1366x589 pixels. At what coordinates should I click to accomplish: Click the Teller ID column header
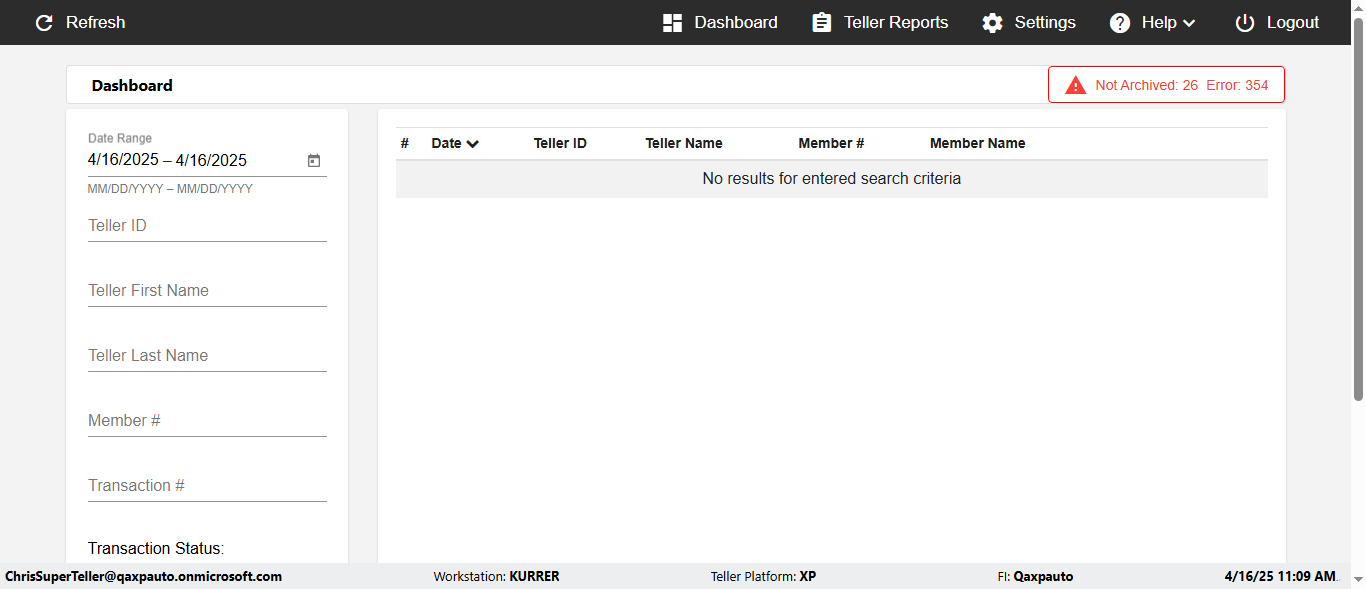(x=560, y=143)
